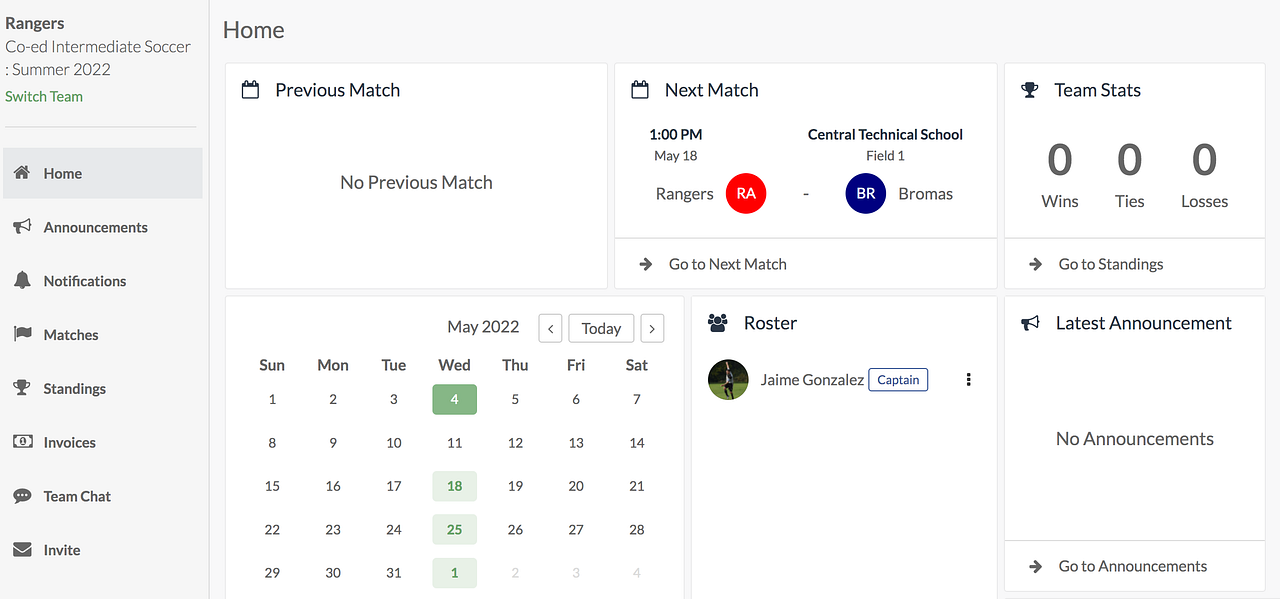Select Go to Announcements link
Image resolution: width=1280 pixels, height=599 pixels.
point(1132,566)
